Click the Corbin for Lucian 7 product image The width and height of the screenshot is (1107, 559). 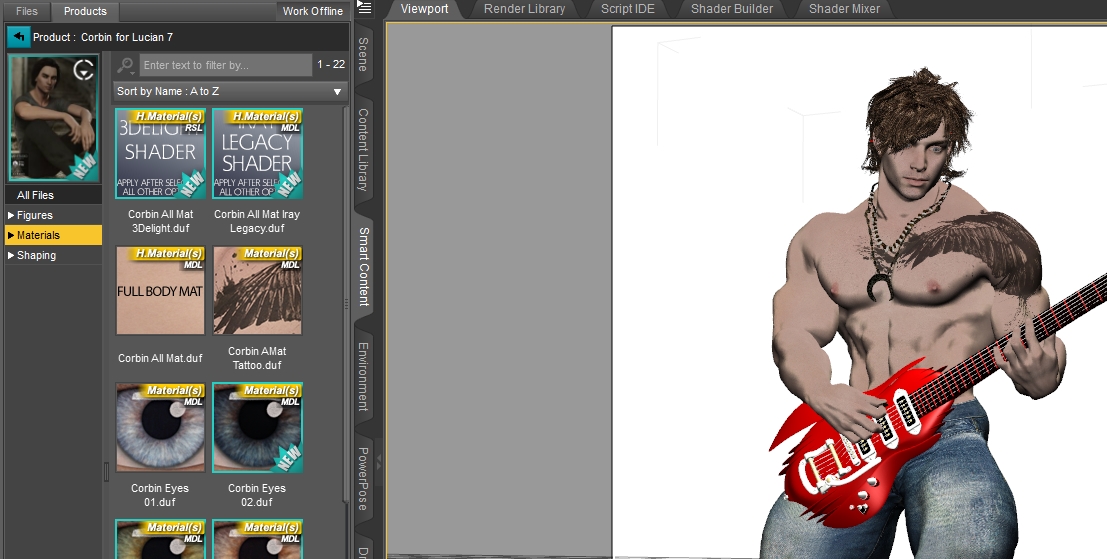point(54,118)
